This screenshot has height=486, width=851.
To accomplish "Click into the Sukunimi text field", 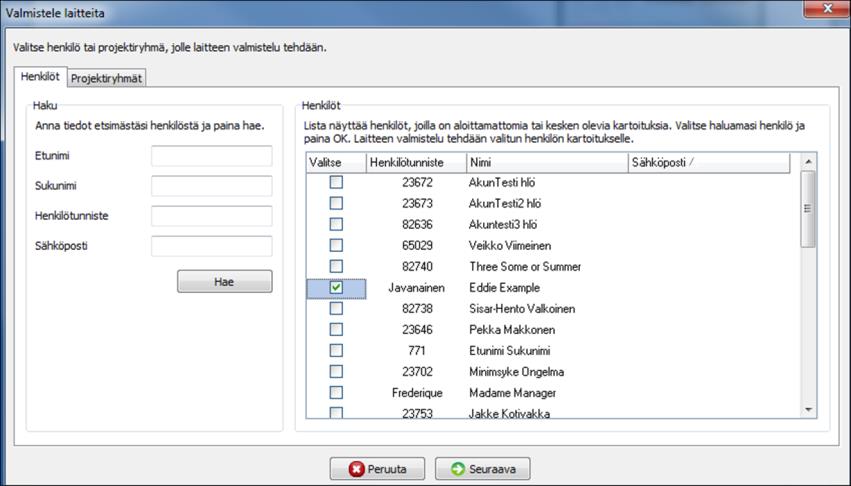I will (x=212, y=186).
